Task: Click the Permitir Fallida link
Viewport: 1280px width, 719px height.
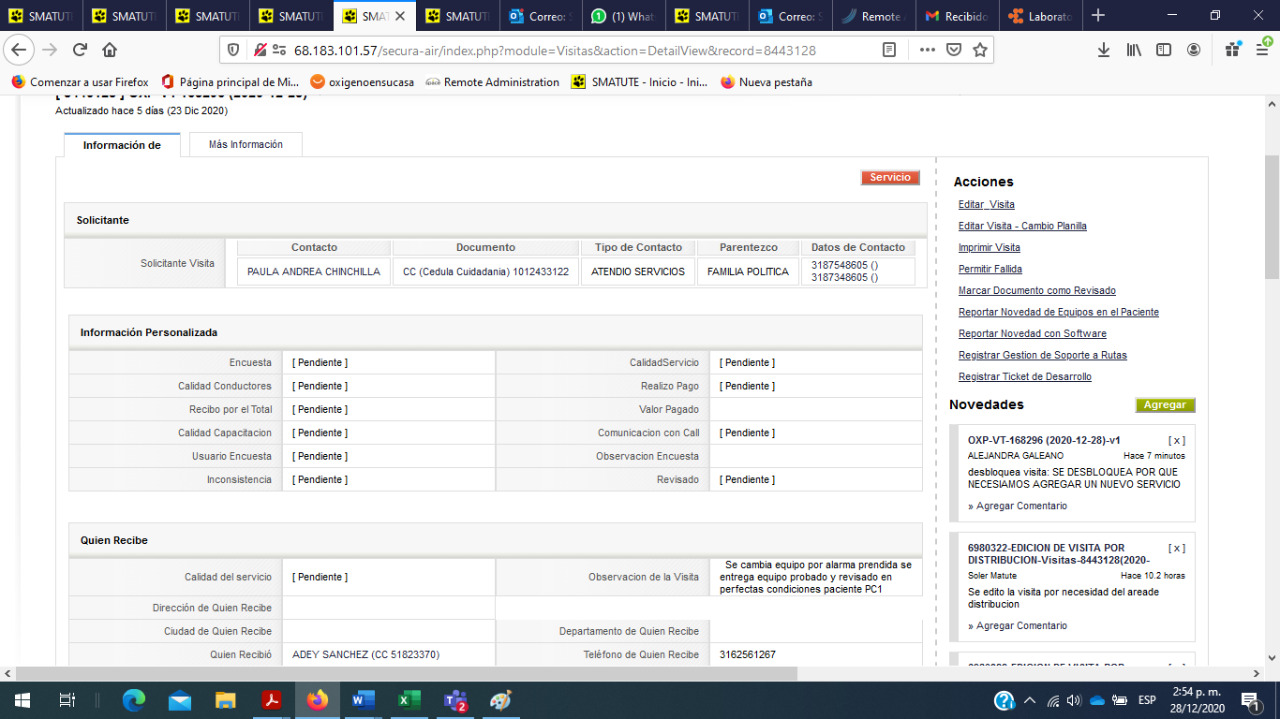Action: (990, 269)
